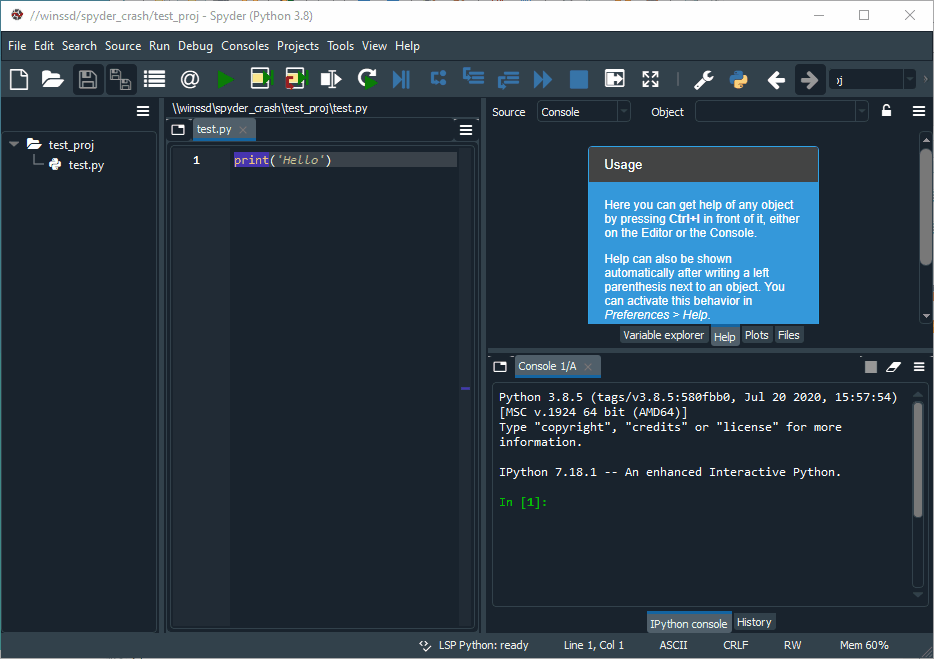Switch to Variable explorer tab

coord(663,335)
